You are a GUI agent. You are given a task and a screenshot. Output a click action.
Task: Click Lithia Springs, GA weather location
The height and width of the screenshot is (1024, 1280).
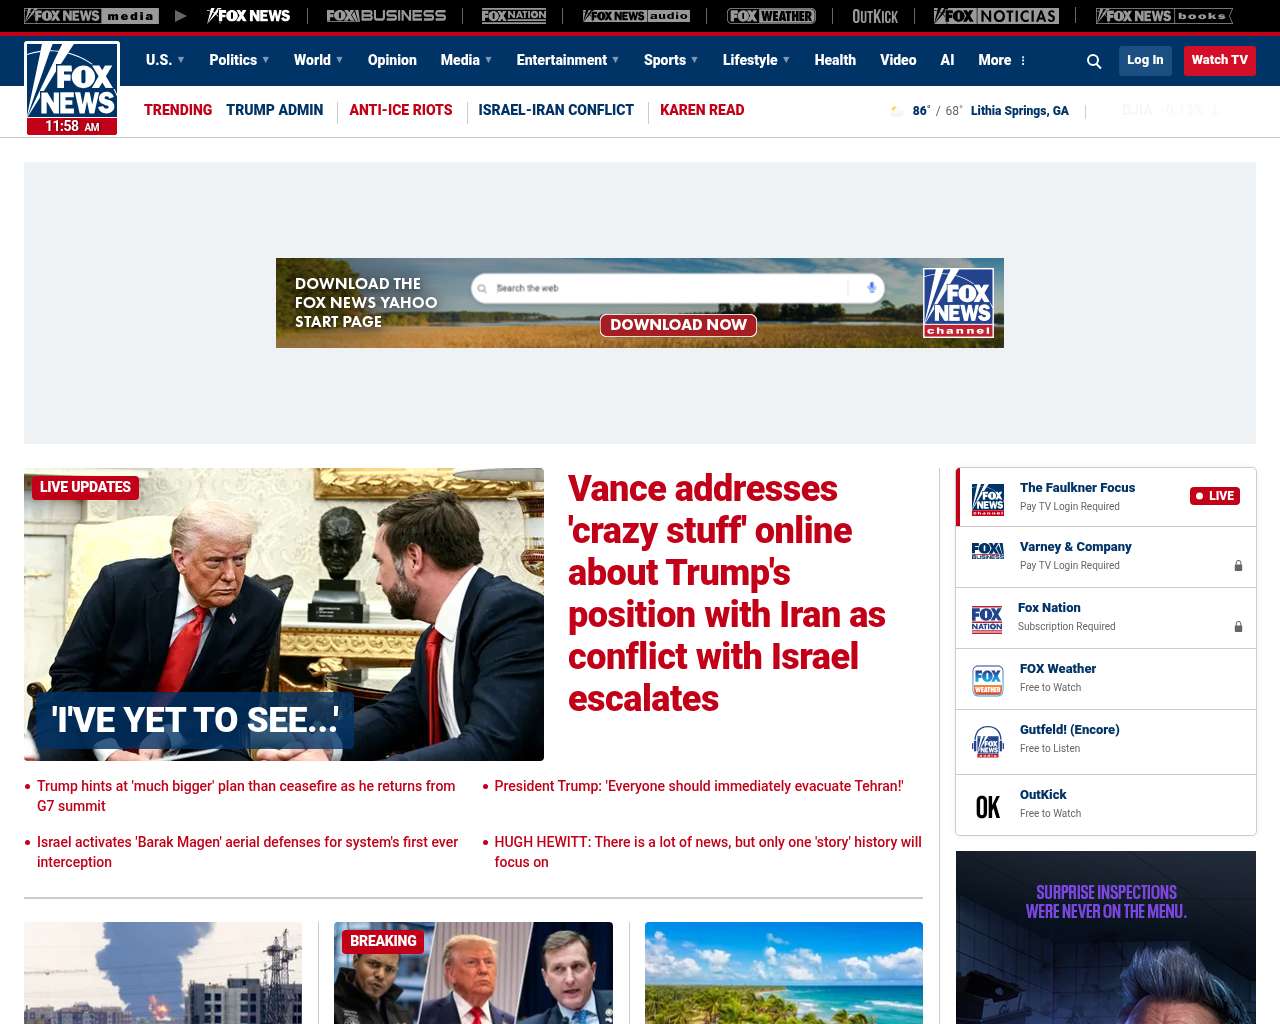pos(1019,111)
